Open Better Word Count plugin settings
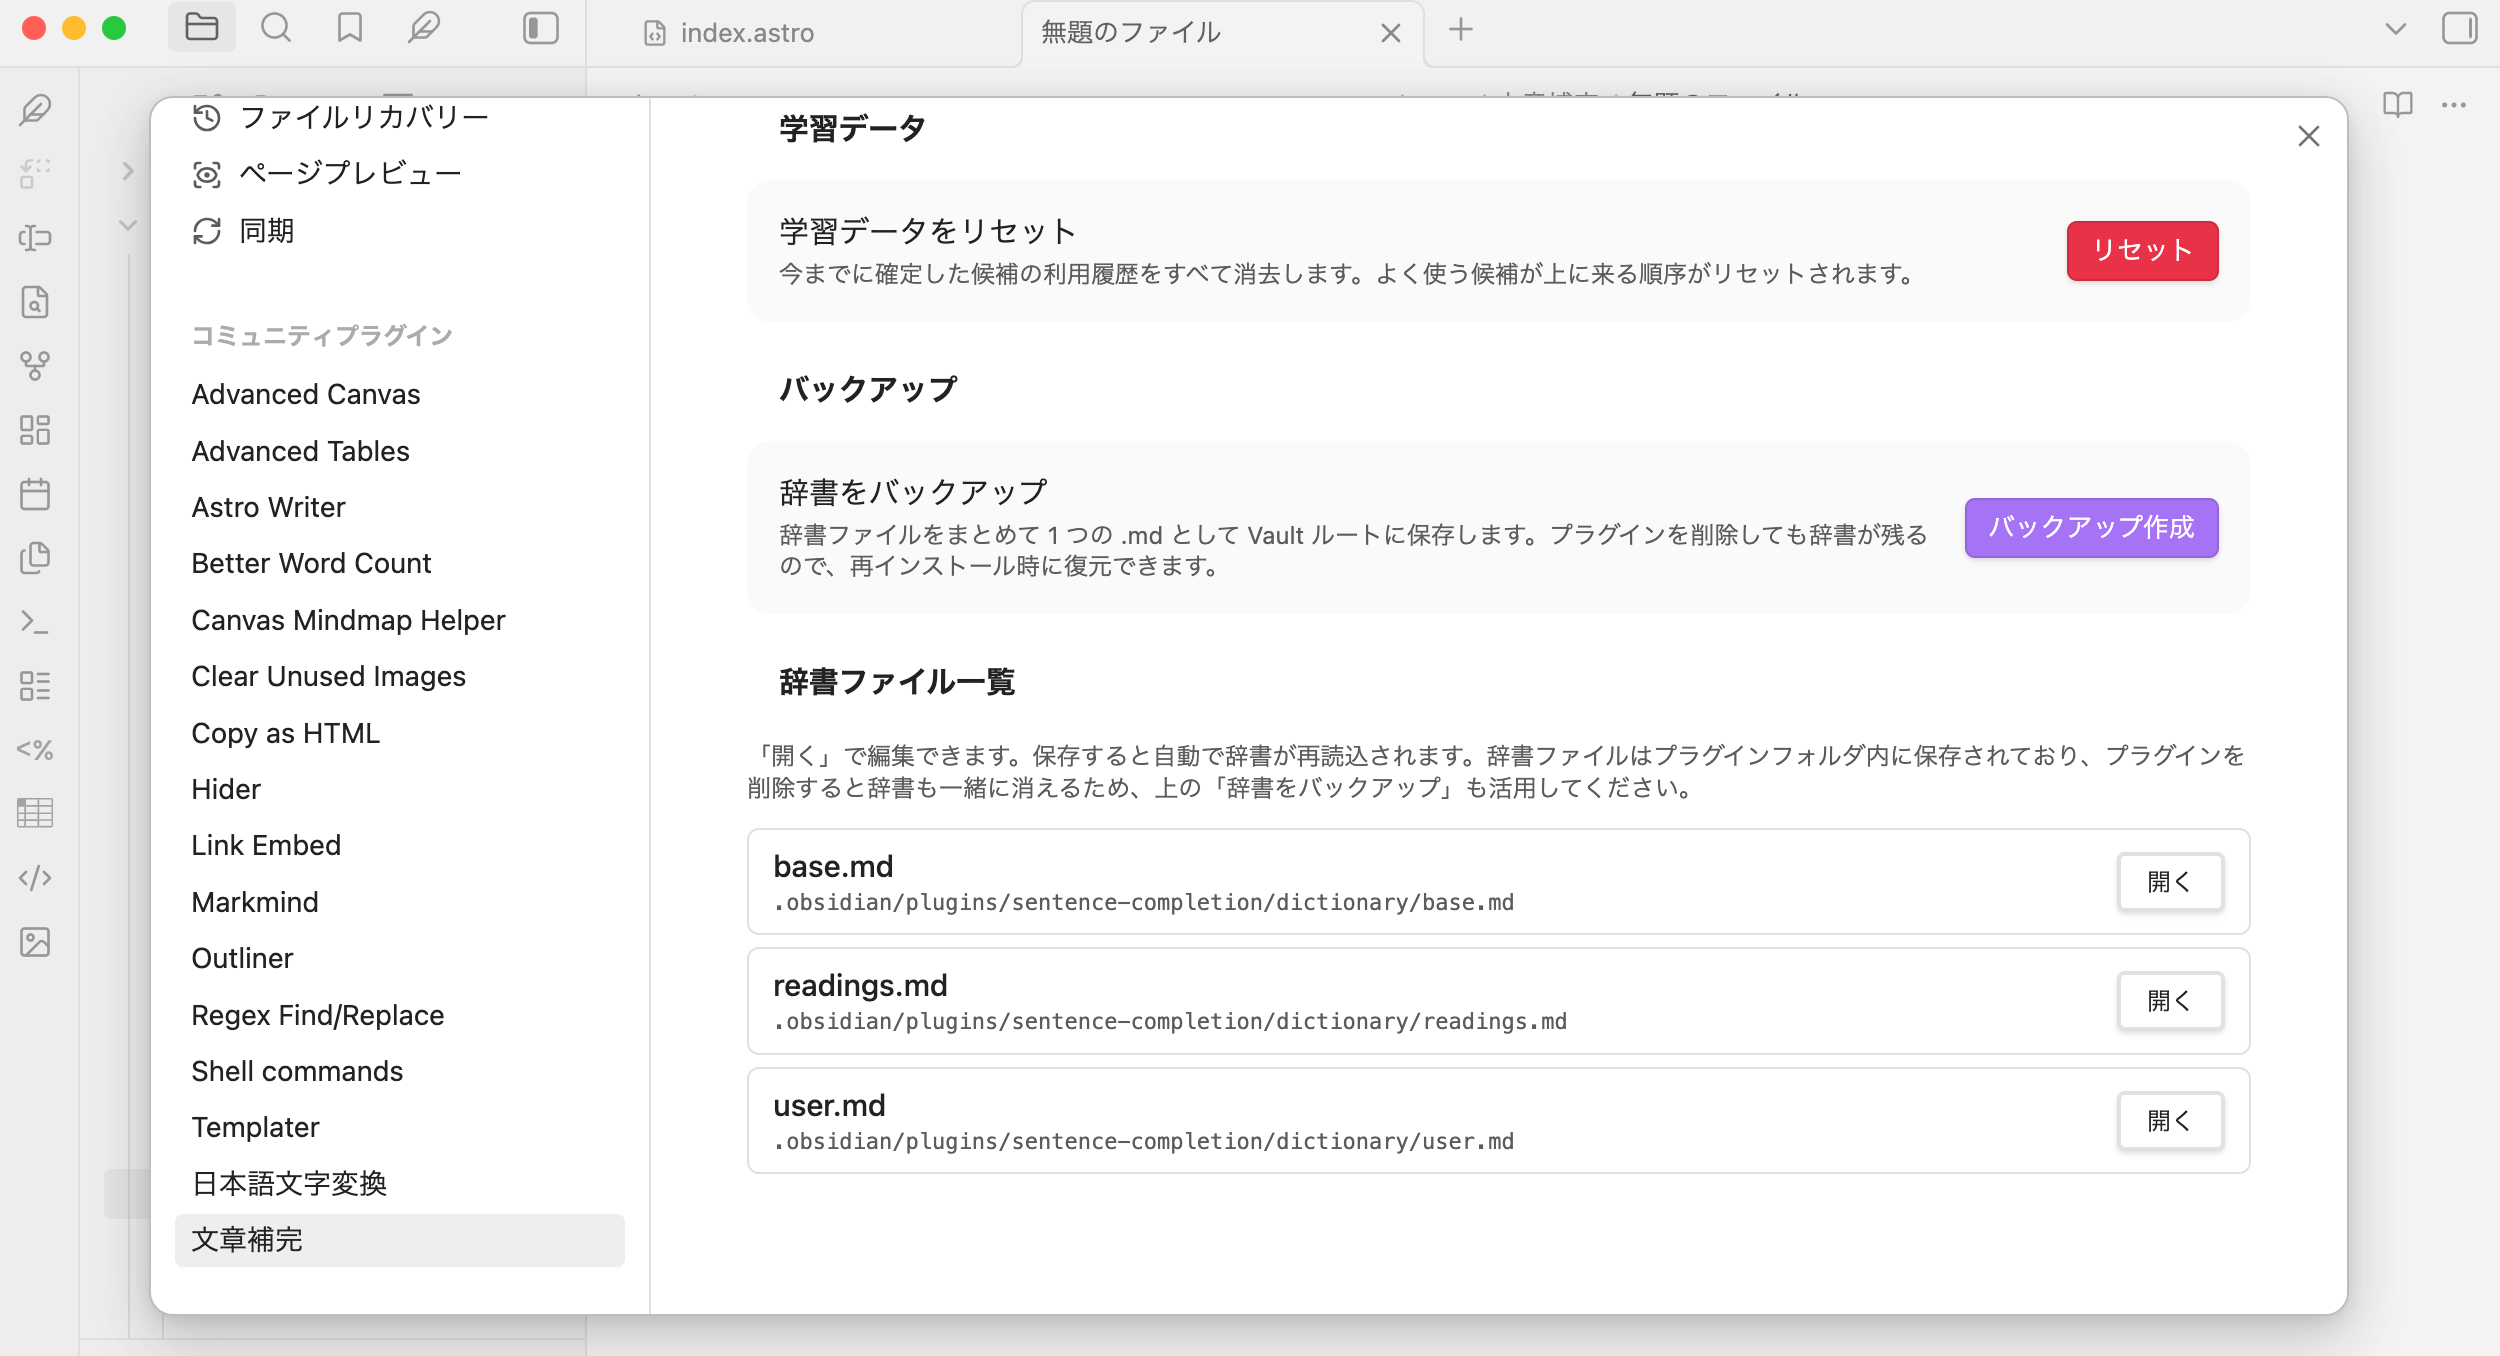 pyautogui.click(x=400, y=563)
